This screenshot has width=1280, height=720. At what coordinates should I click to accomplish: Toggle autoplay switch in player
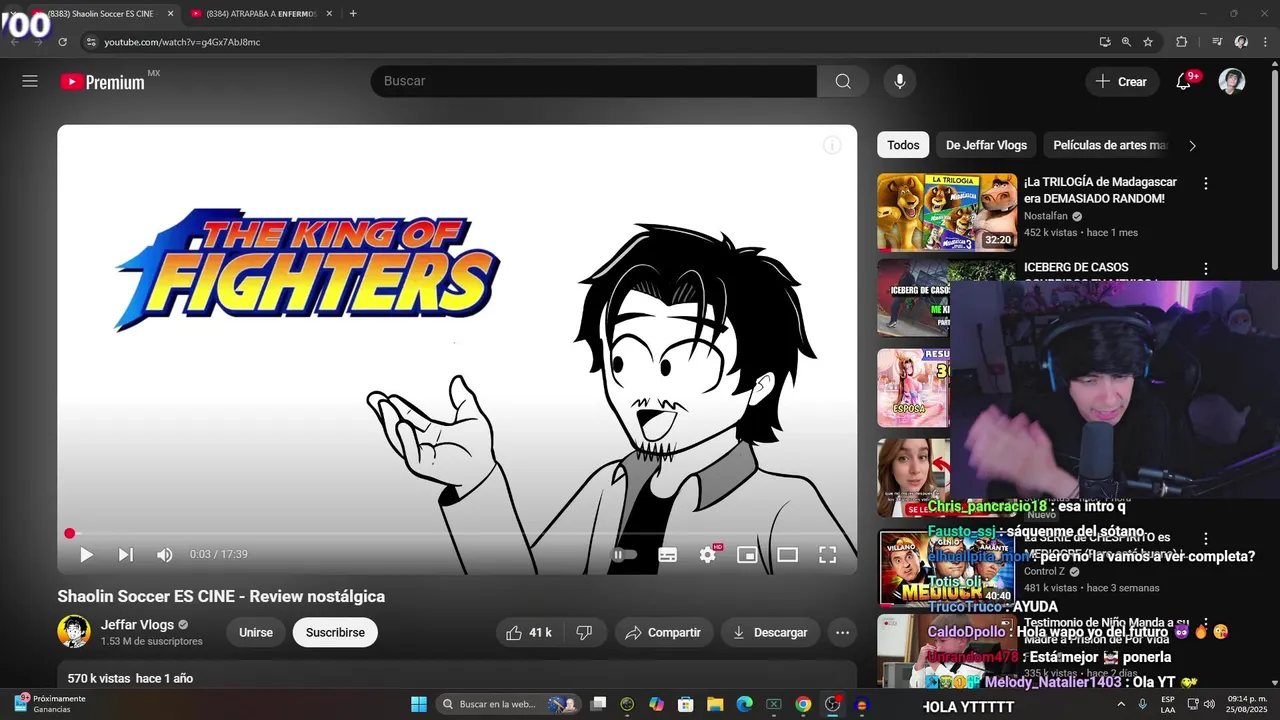click(x=624, y=554)
